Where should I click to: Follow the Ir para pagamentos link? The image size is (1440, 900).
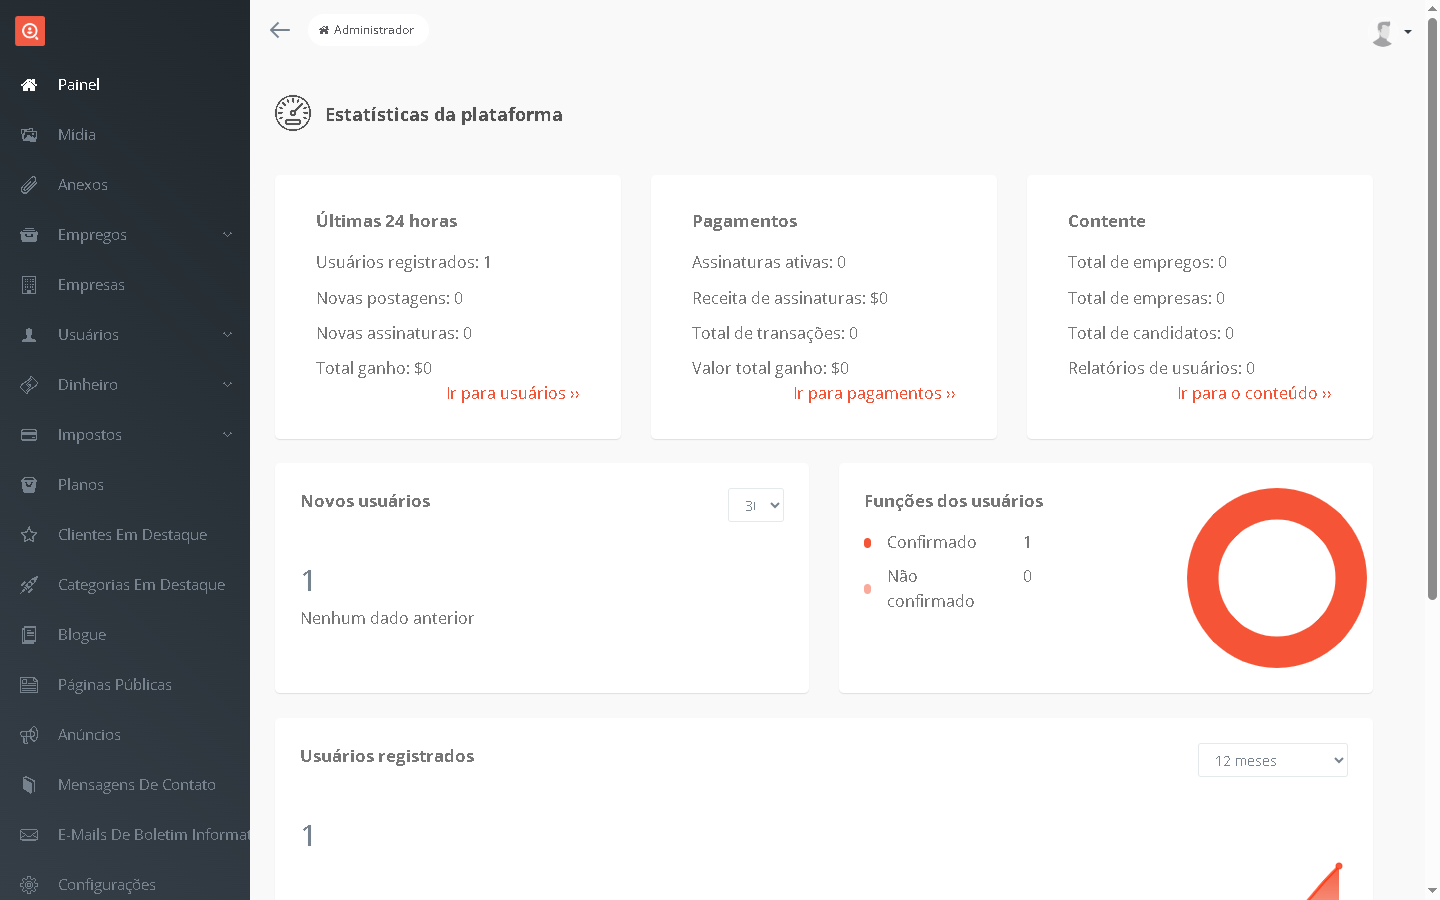pyautogui.click(x=874, y=394)
